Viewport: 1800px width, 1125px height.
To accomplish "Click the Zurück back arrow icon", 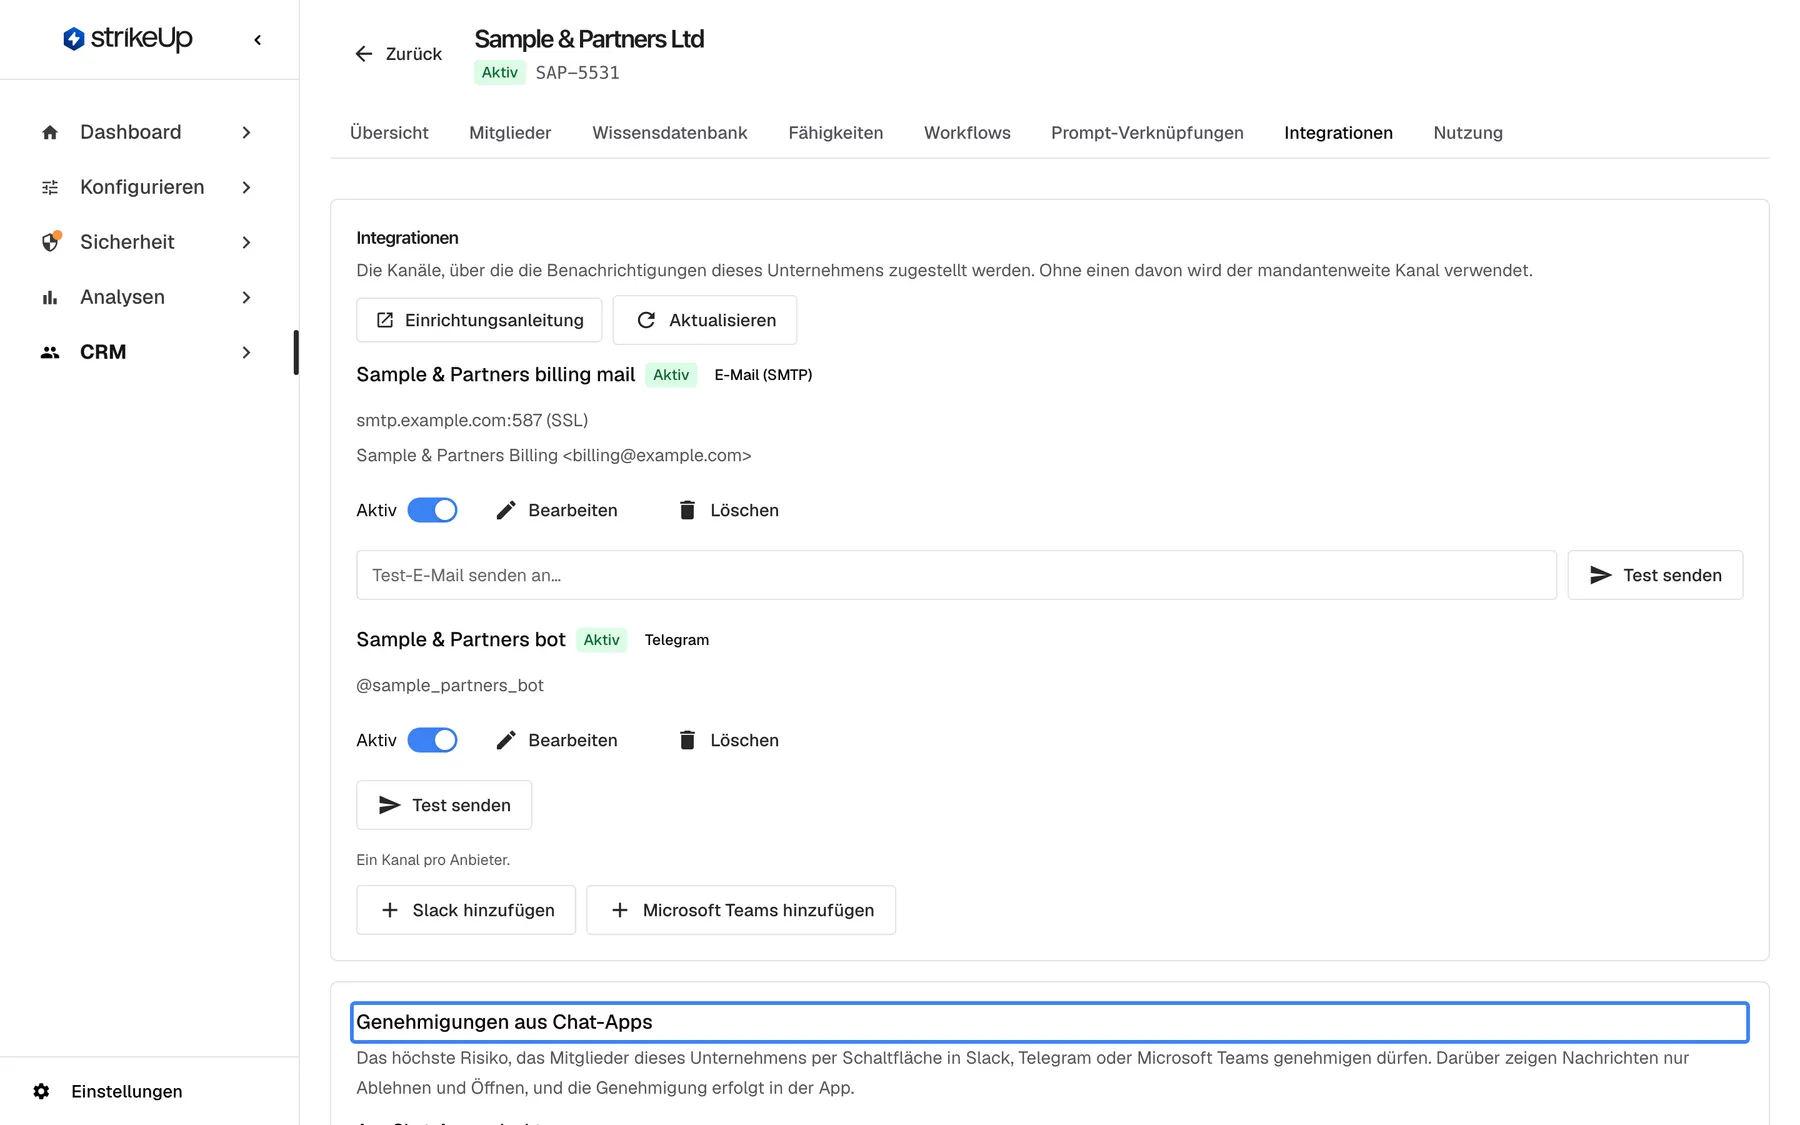I will click(364, 54).
